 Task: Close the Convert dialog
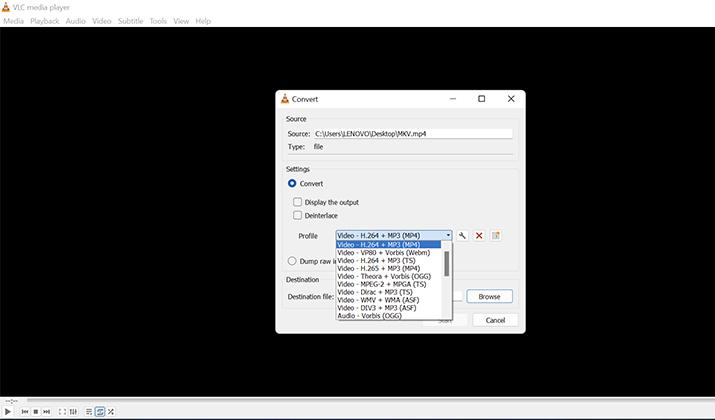click(511, 99)
